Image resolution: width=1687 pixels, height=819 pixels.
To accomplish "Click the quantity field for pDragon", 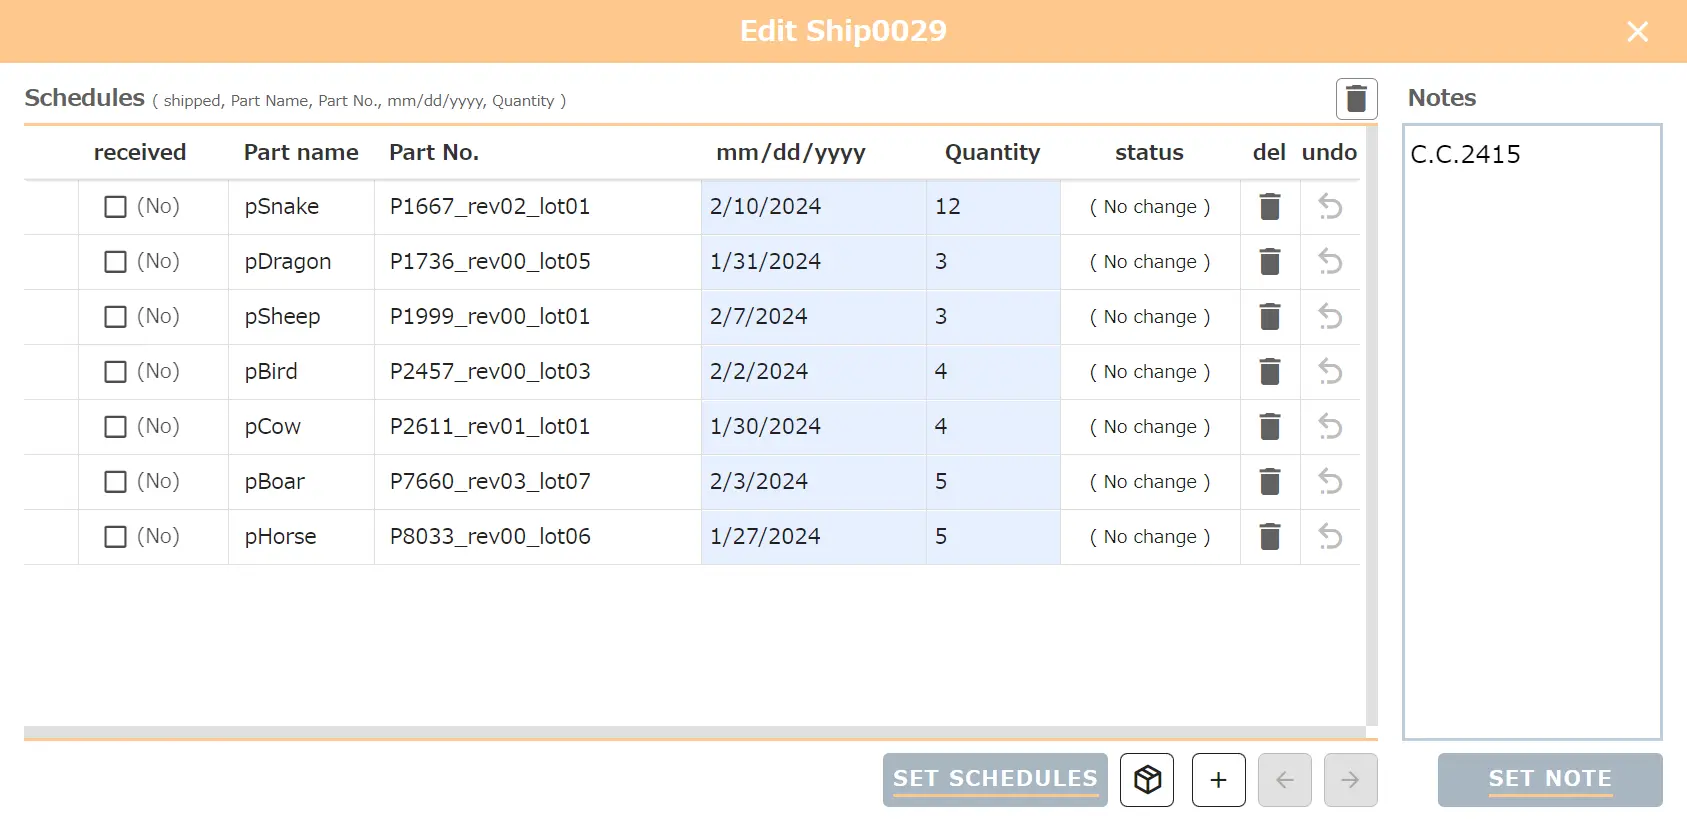I will 992,262.
